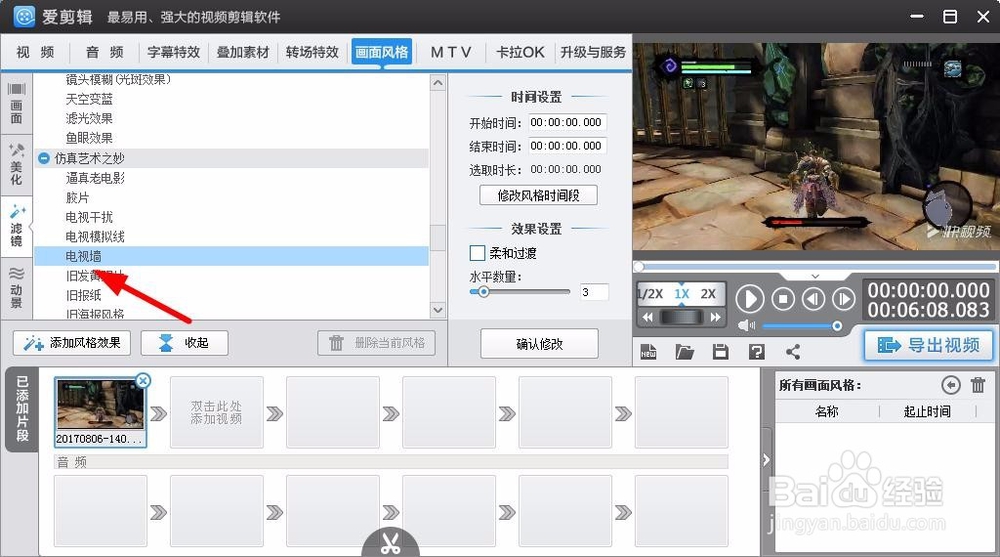Click the style list scroll down arrow
The width and height of the screenshot is (1000, 557).
pyautogui.click(x=438, y=310)
